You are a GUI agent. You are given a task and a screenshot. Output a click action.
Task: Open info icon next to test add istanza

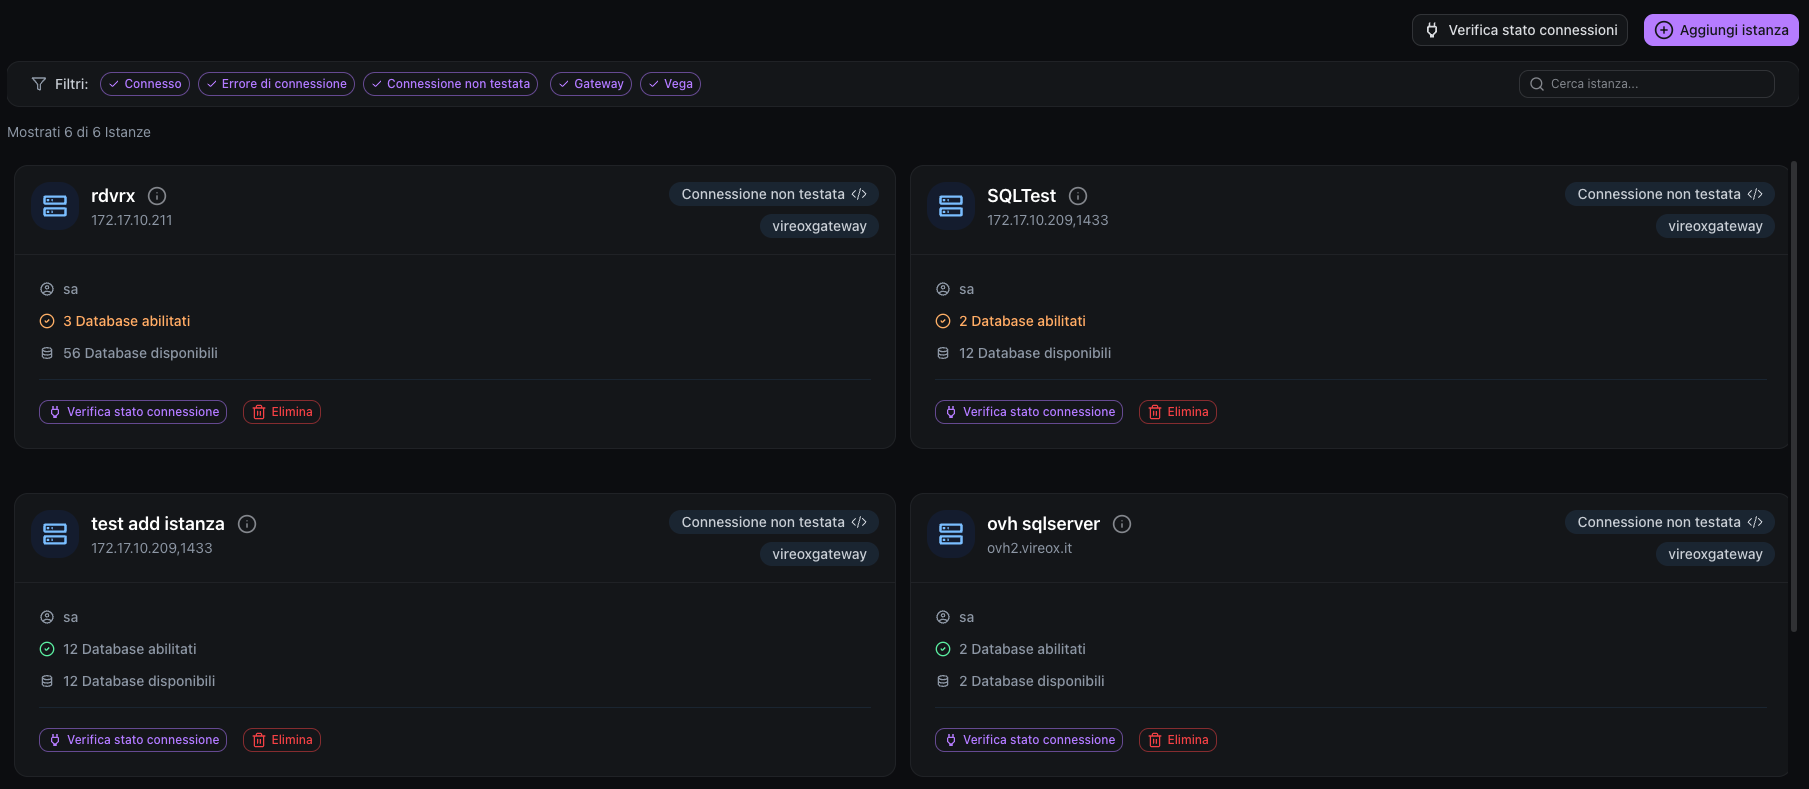tap(247, 524)
